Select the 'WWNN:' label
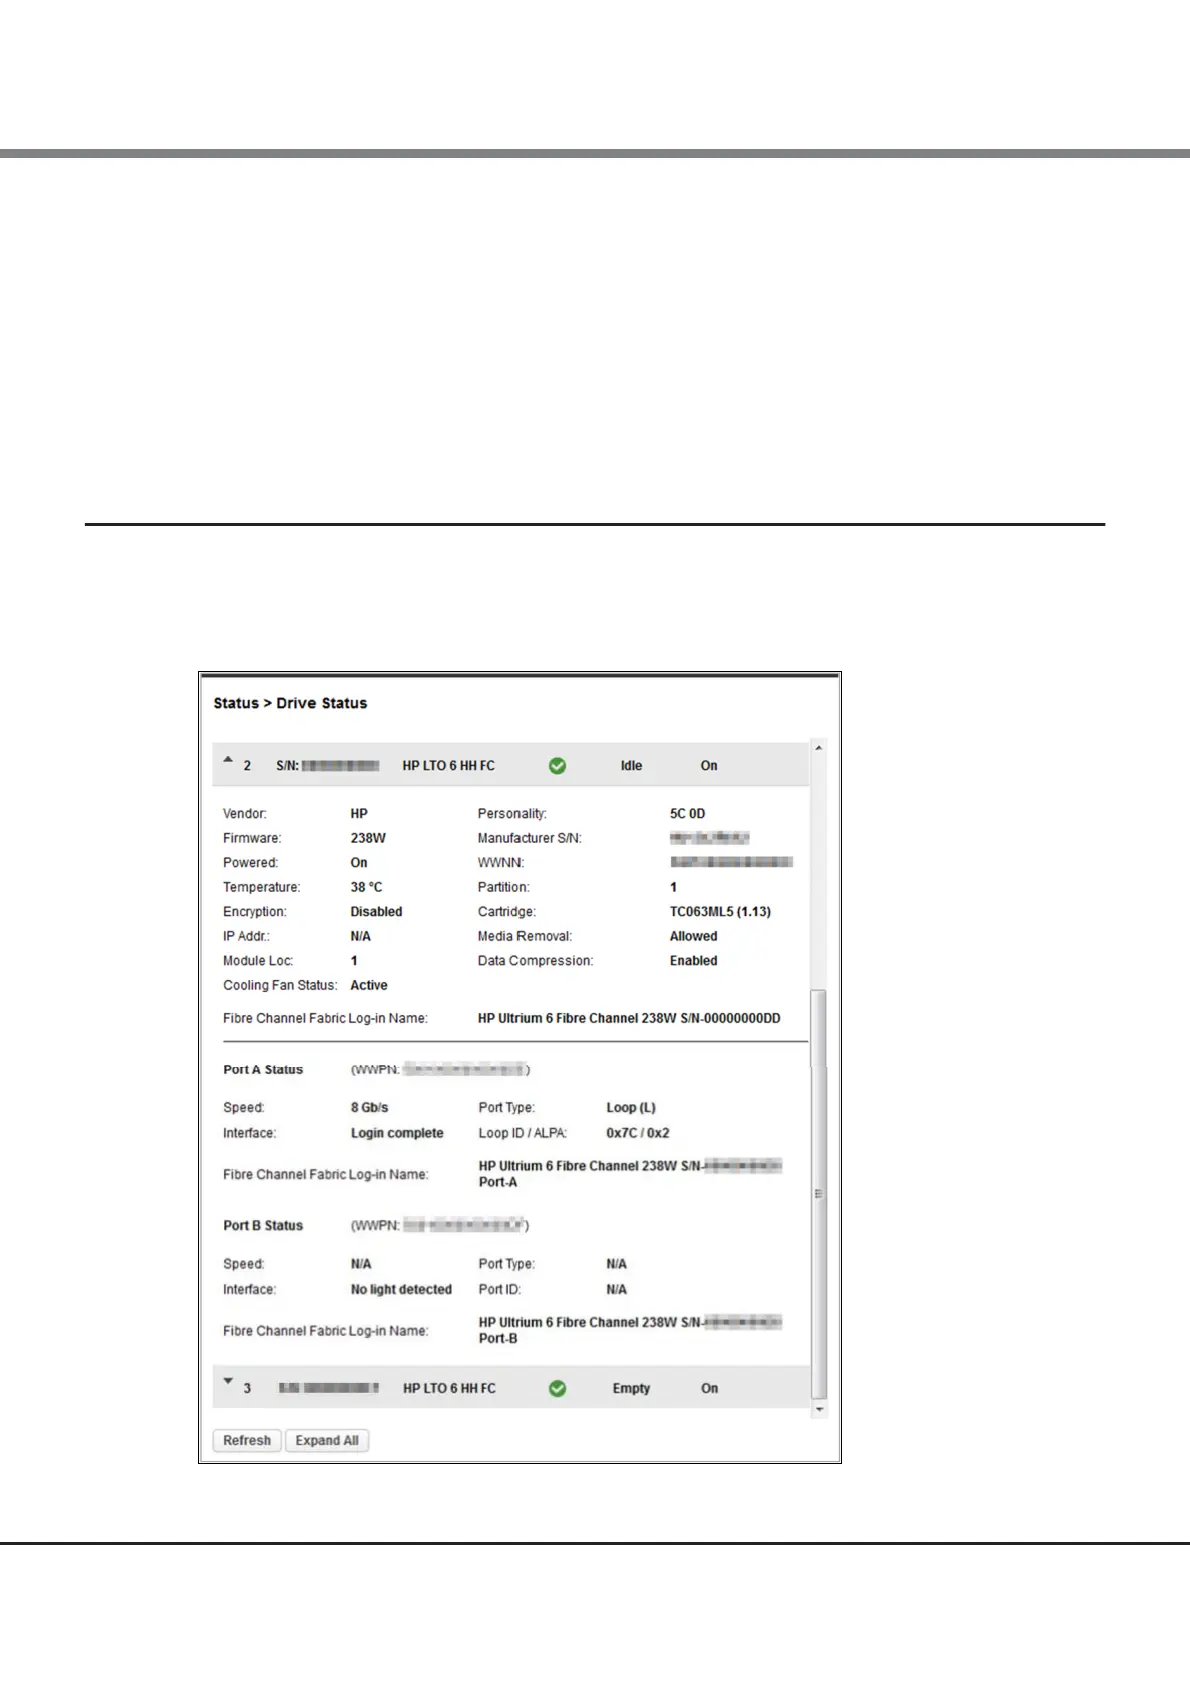 501,863
